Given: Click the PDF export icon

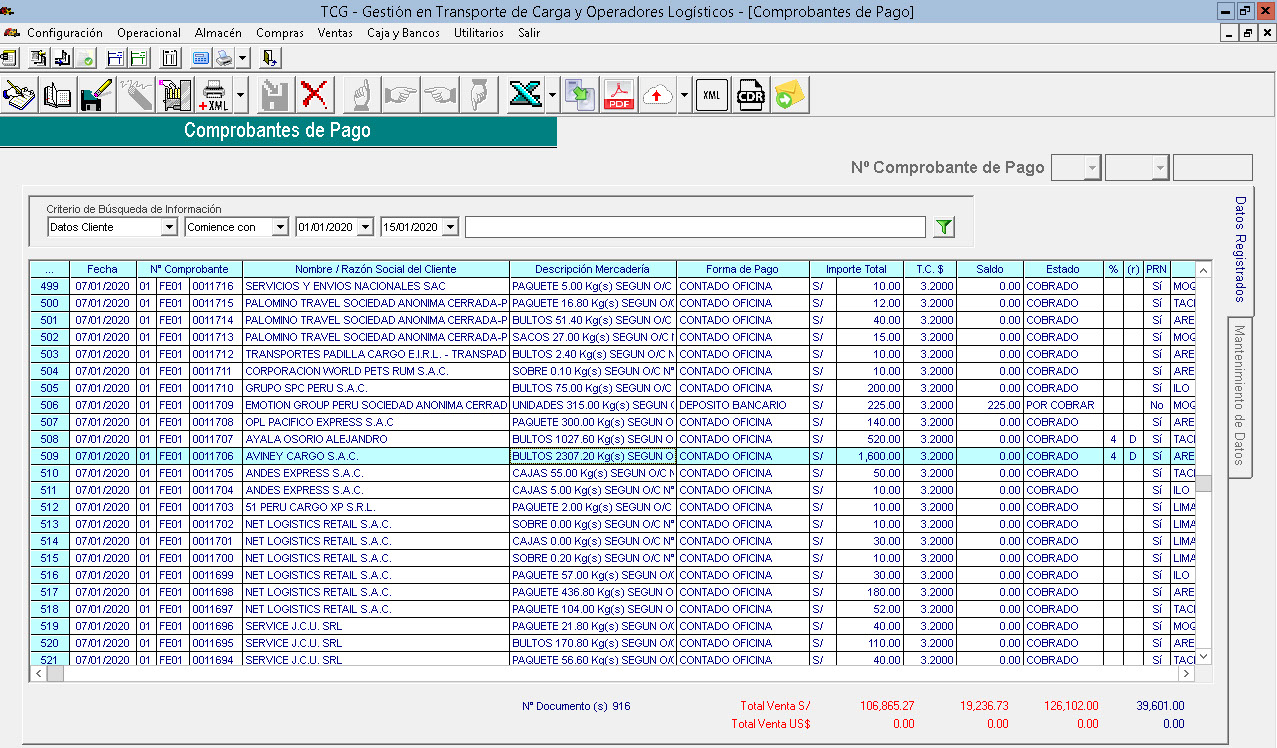Looking at the screenshot, I should tap(619, 95).
